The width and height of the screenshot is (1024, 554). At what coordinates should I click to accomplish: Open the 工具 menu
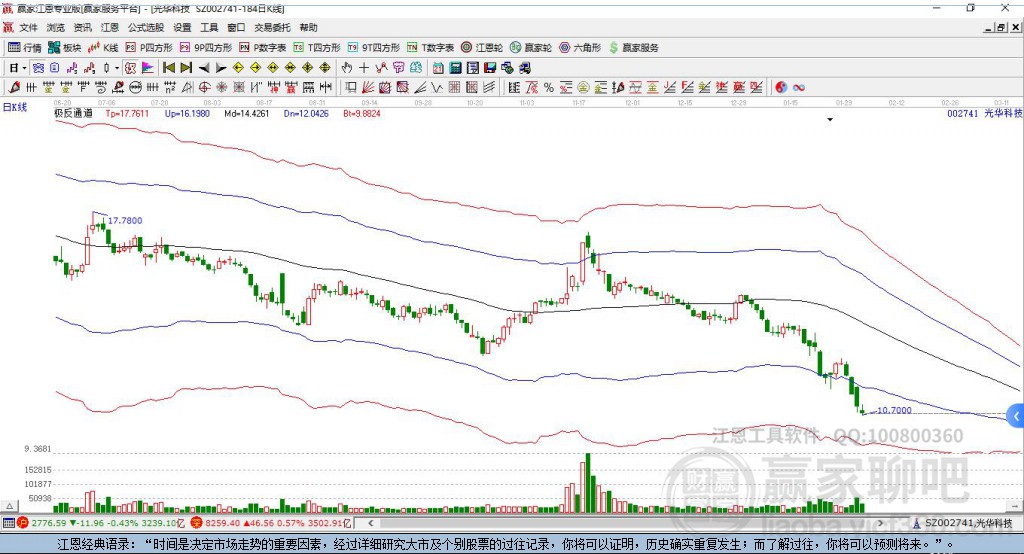(x=209, y=27)
